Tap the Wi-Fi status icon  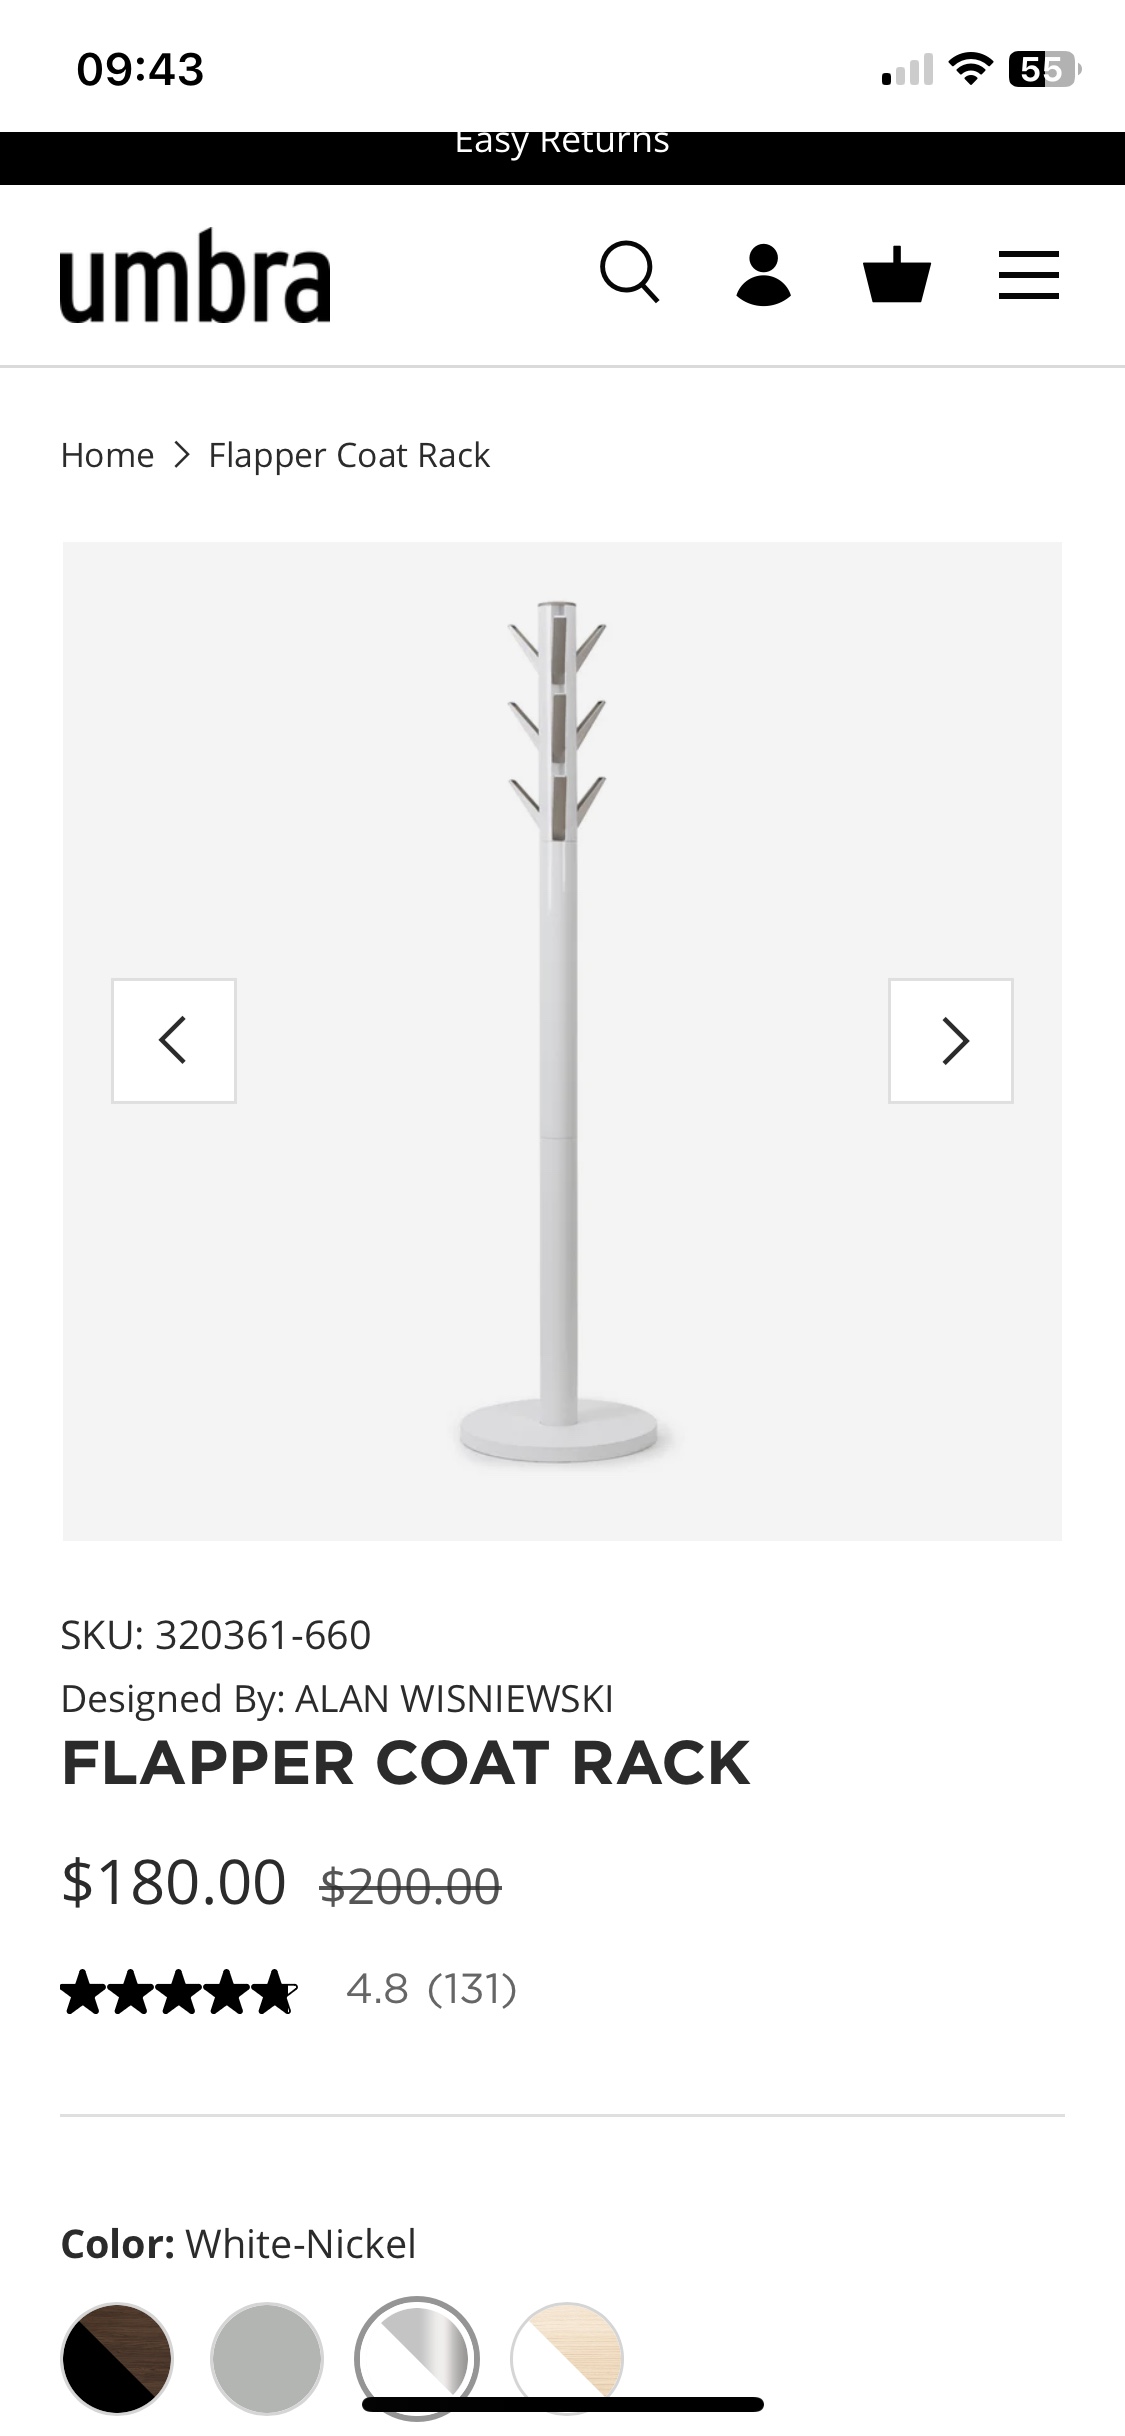970,69
